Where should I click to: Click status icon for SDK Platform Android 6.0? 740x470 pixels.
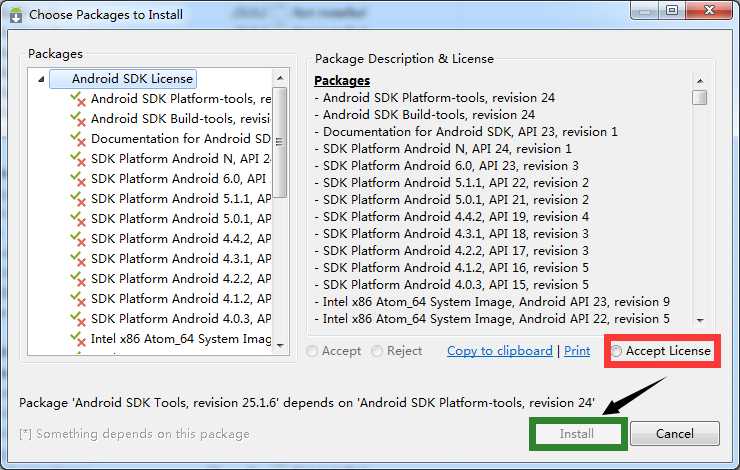(x=77, y=179)
